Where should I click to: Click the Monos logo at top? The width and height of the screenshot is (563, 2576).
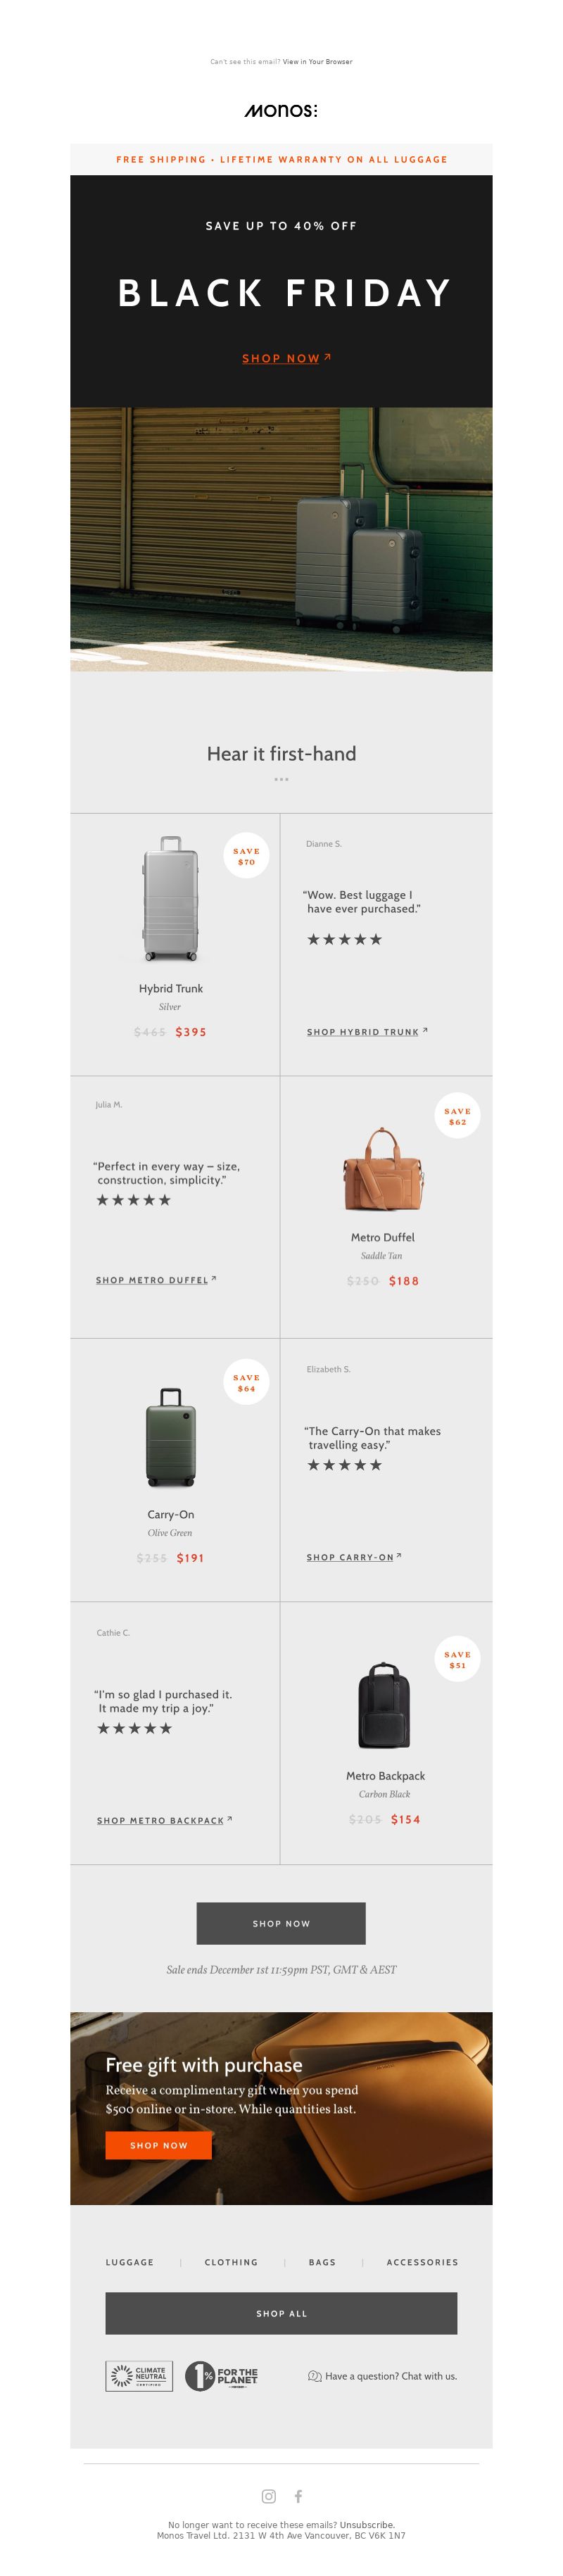click(x=281, y=111)
